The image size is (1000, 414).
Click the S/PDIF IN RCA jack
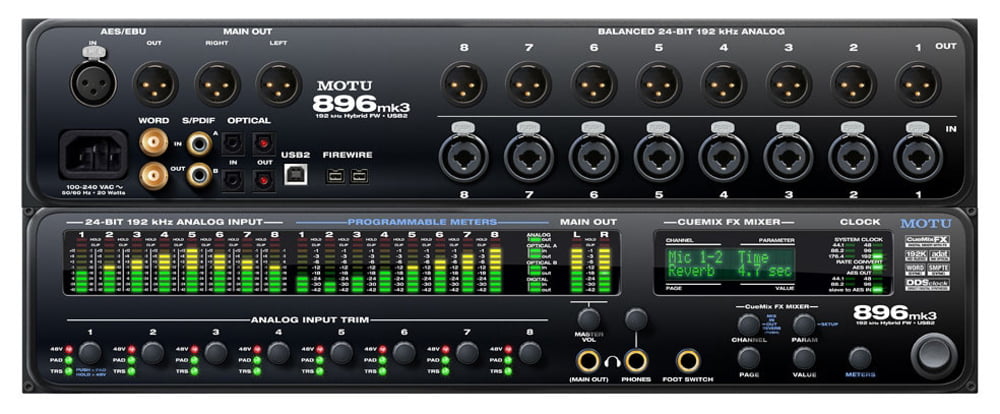[200, 144]
